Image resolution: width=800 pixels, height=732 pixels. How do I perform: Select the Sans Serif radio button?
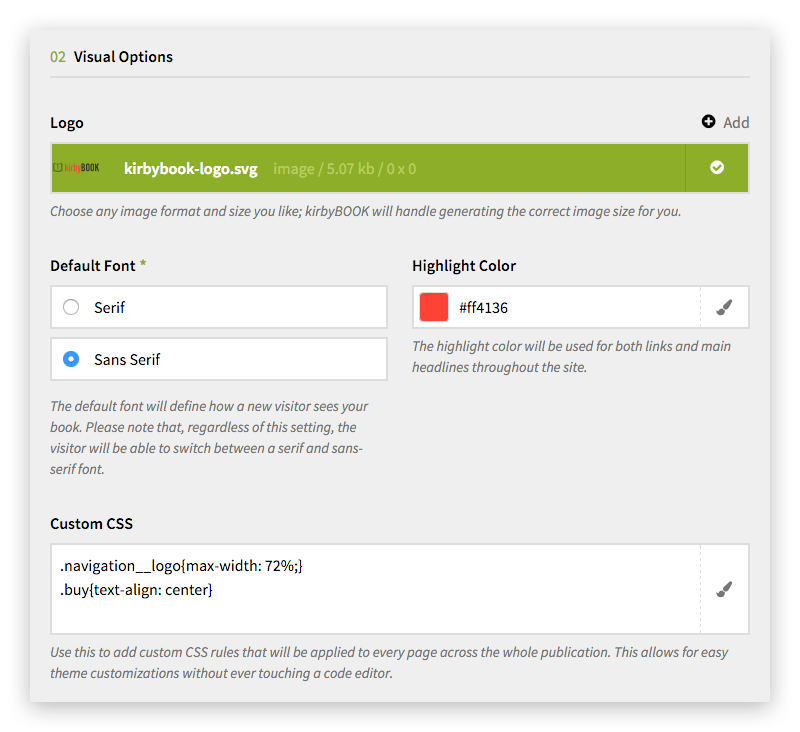(x=71, y=359)
